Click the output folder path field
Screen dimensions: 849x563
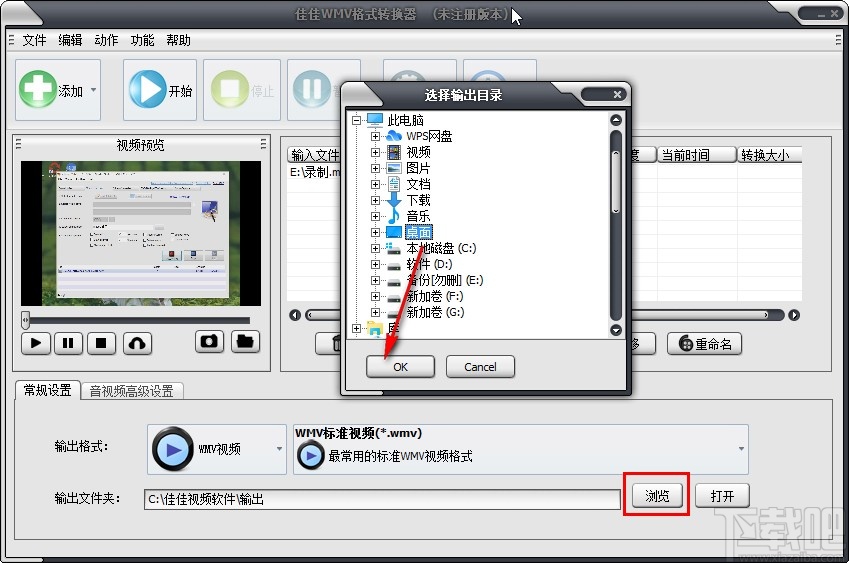point(382,499)
